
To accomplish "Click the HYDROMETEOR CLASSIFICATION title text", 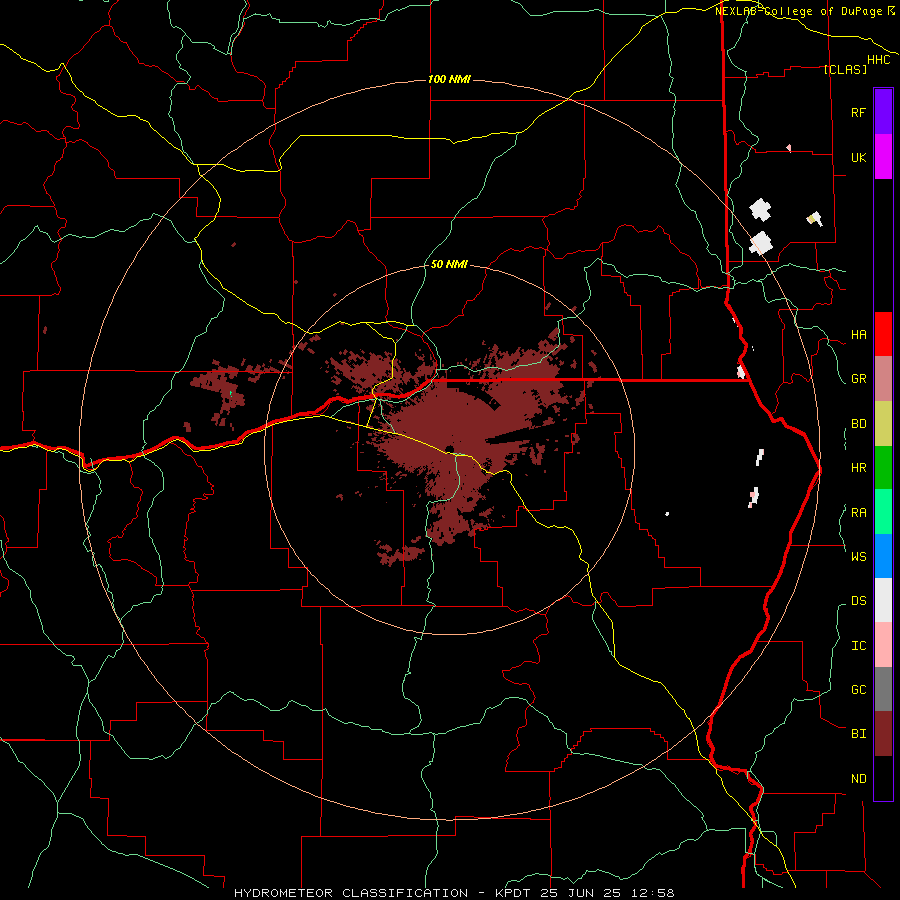I will [x=351, y=893].
